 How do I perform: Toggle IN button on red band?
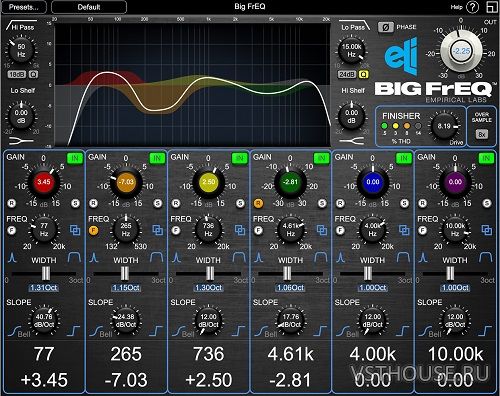75,158
